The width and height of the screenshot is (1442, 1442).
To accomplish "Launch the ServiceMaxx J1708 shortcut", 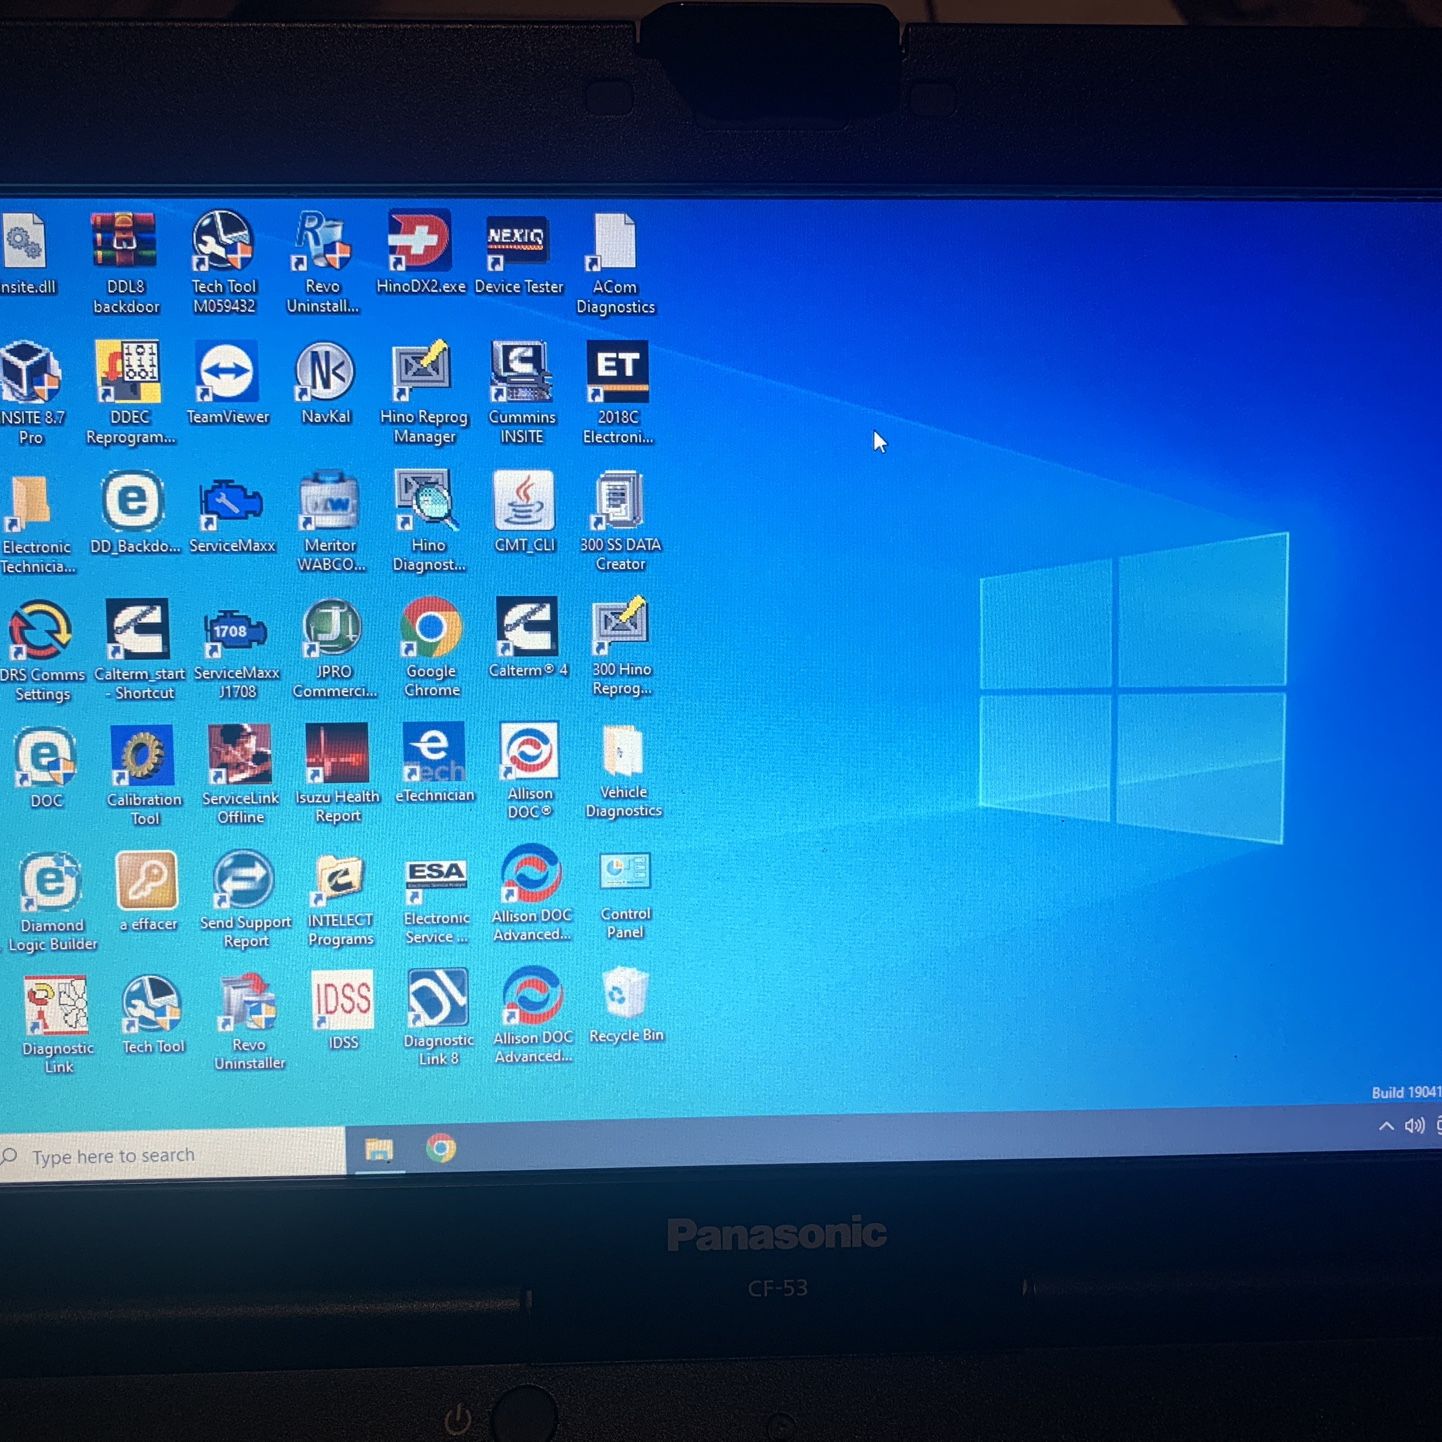I will (x=235, y=631).
